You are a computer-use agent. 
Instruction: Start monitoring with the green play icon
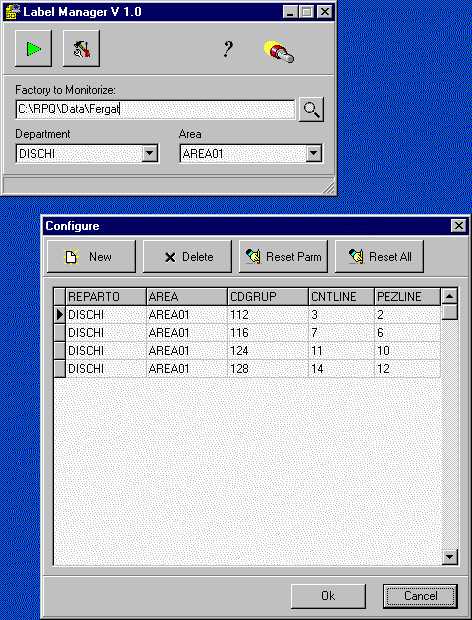[x=33, y=49]
